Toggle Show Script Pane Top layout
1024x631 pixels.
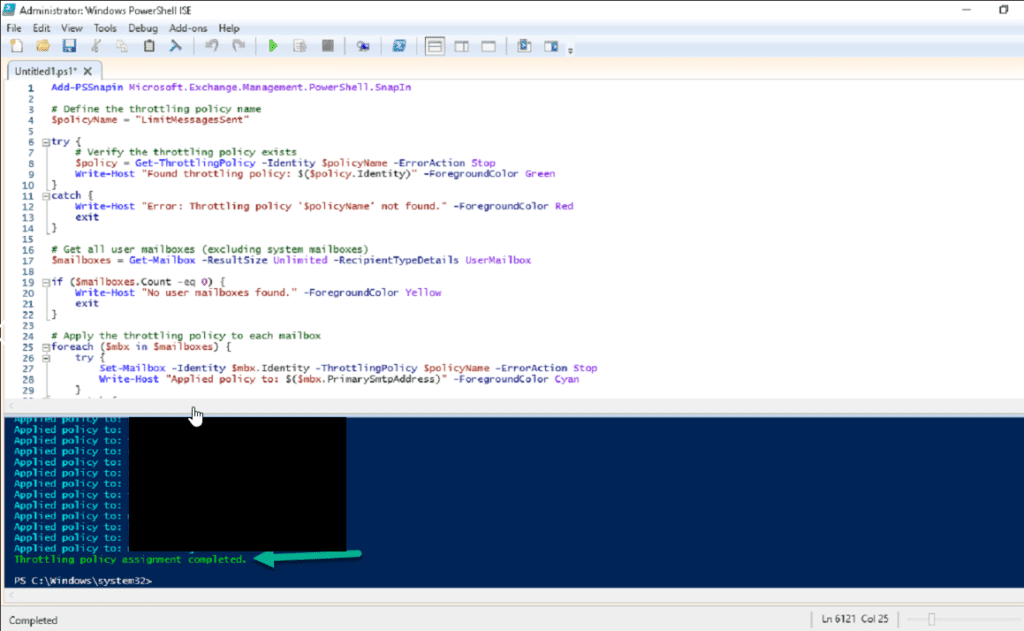click(x=435, y=46)
